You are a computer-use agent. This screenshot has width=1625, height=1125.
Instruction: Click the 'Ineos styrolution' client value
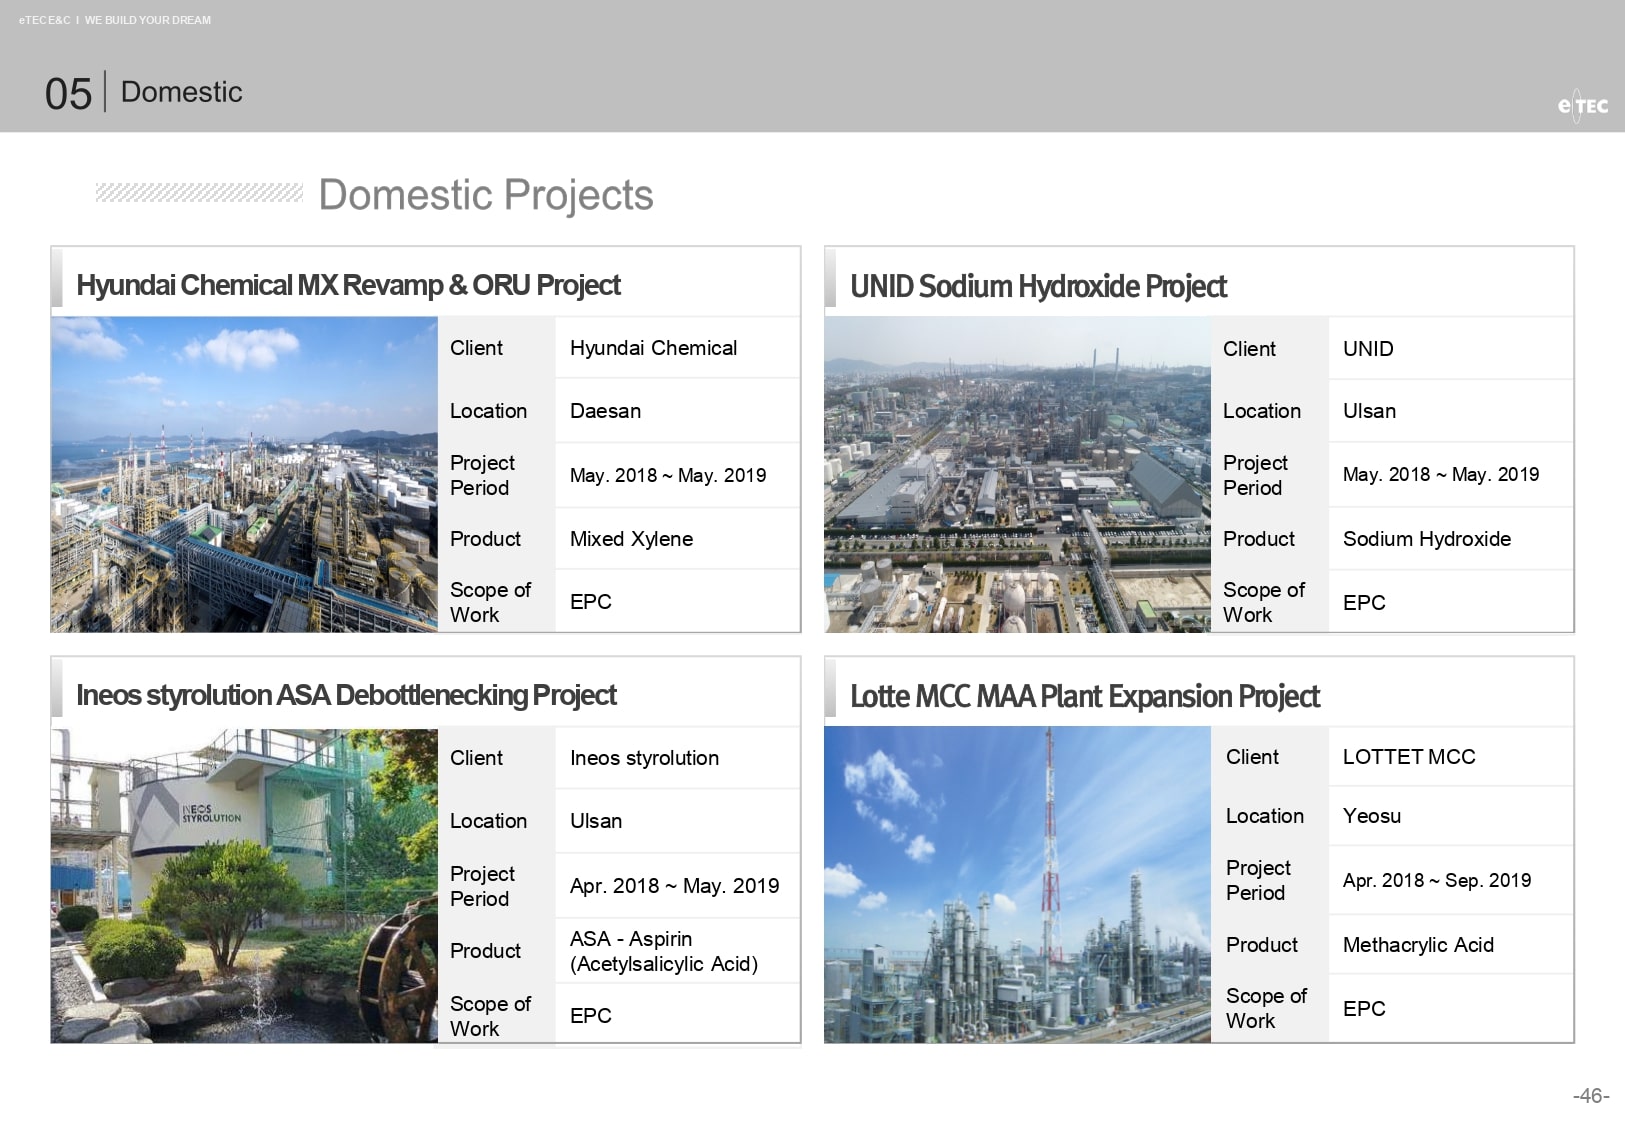(x=644, y=758)
